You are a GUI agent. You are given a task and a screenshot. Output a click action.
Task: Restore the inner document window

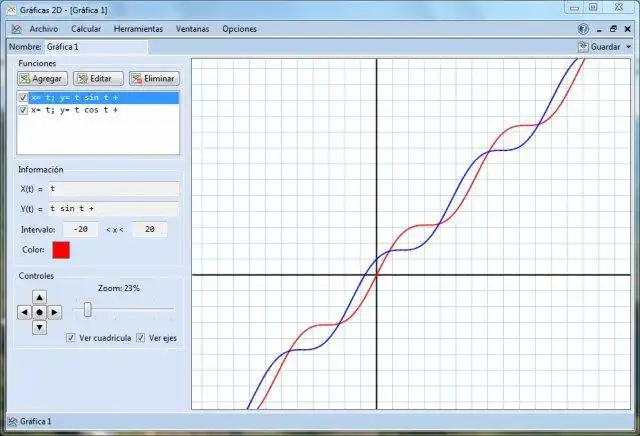pyautogui.click(x=613, y=29)
